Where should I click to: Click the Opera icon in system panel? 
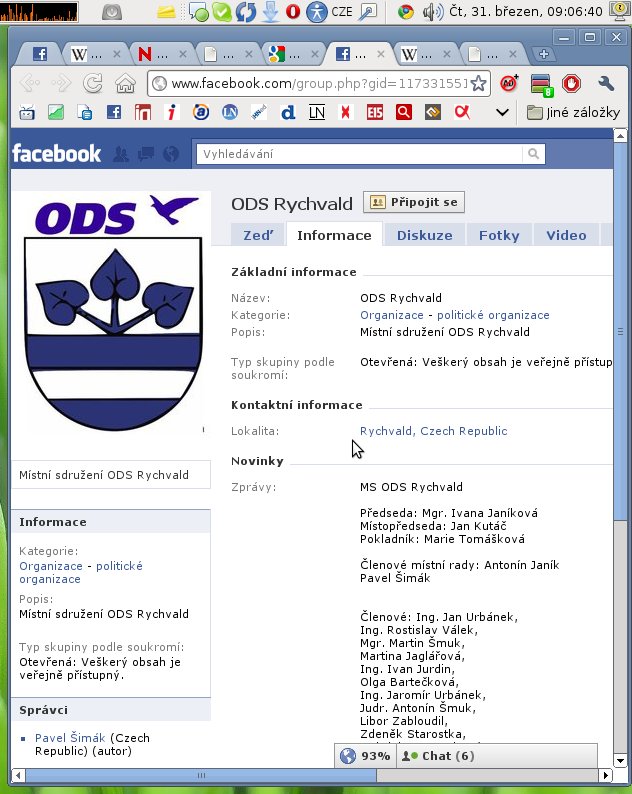(x=293, y=11)
